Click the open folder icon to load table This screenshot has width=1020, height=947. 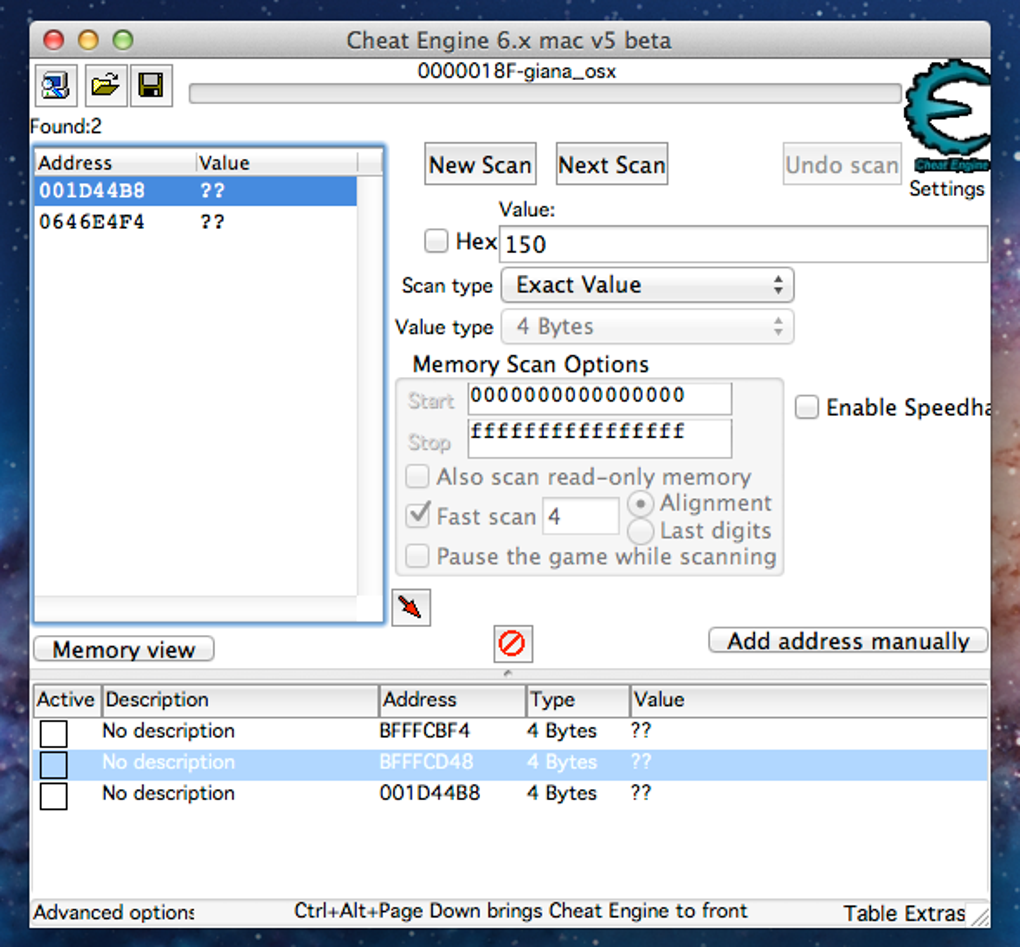105,85
